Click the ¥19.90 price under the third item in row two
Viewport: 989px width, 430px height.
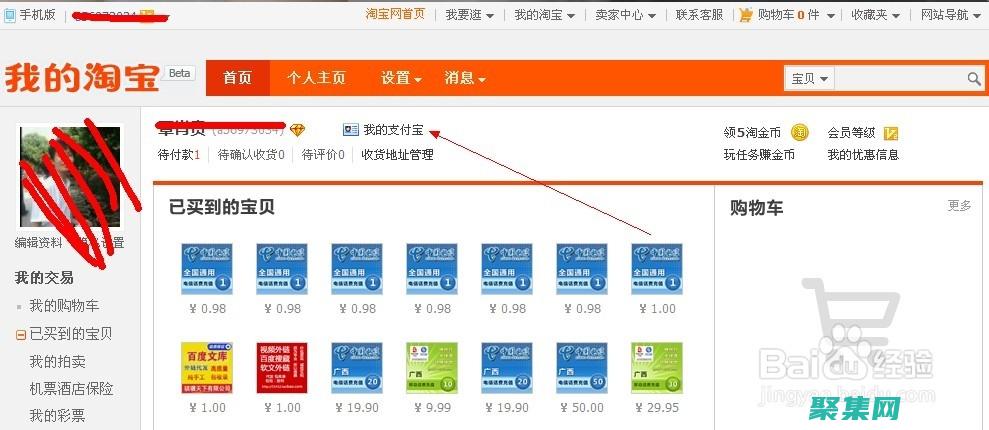tap(357, 408)
